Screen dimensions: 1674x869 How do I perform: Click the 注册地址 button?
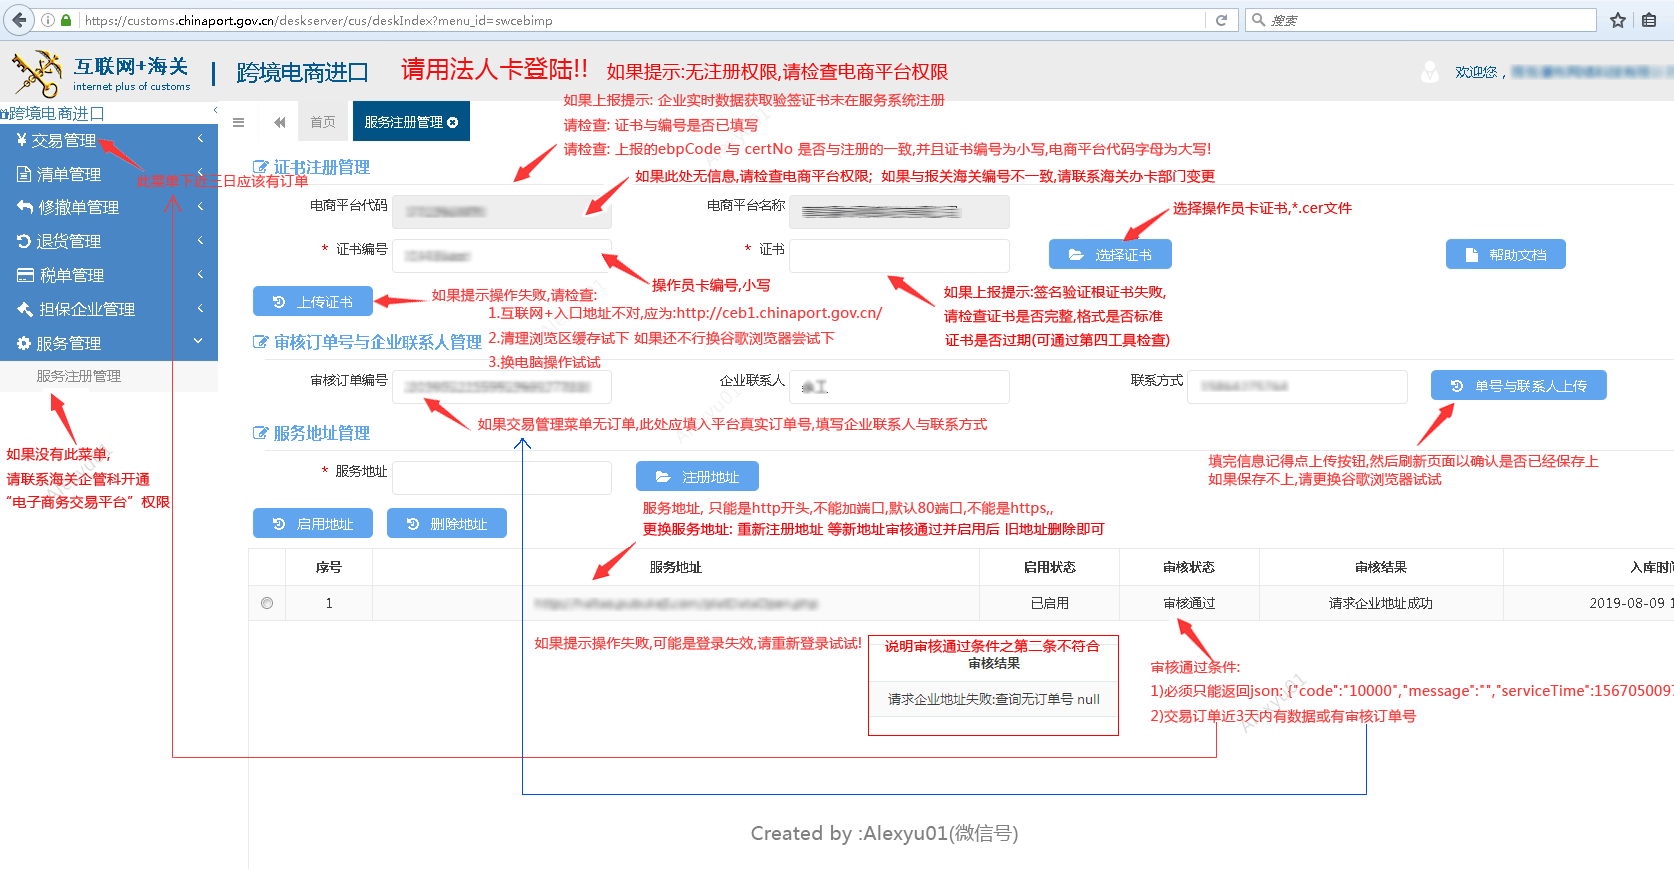(x=697, y=477)
